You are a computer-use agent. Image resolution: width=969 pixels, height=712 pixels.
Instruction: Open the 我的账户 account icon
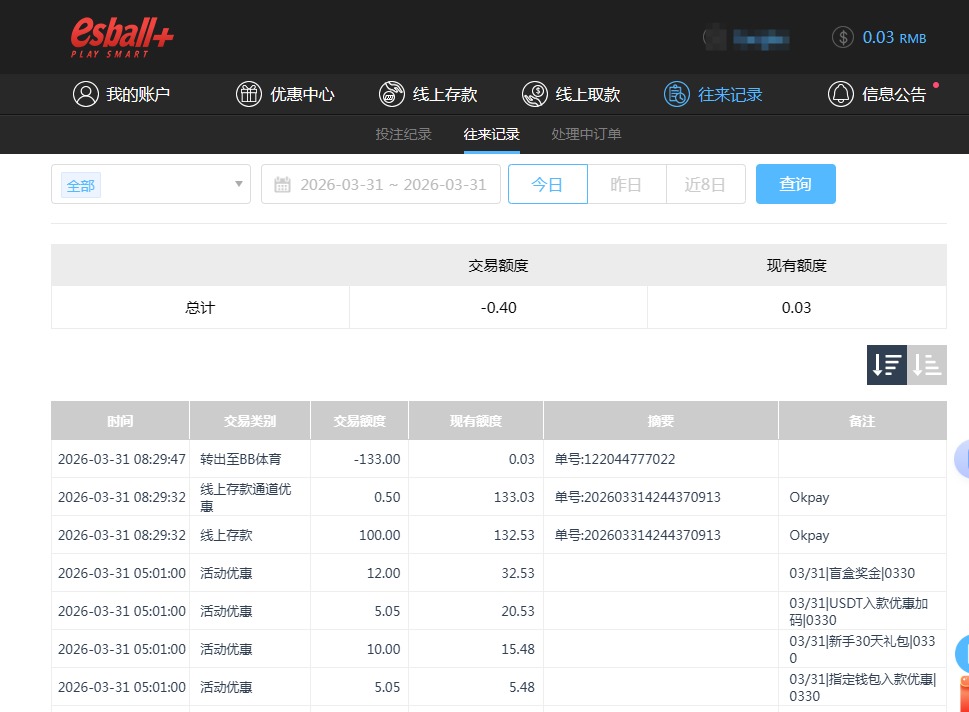click(85, 93)
